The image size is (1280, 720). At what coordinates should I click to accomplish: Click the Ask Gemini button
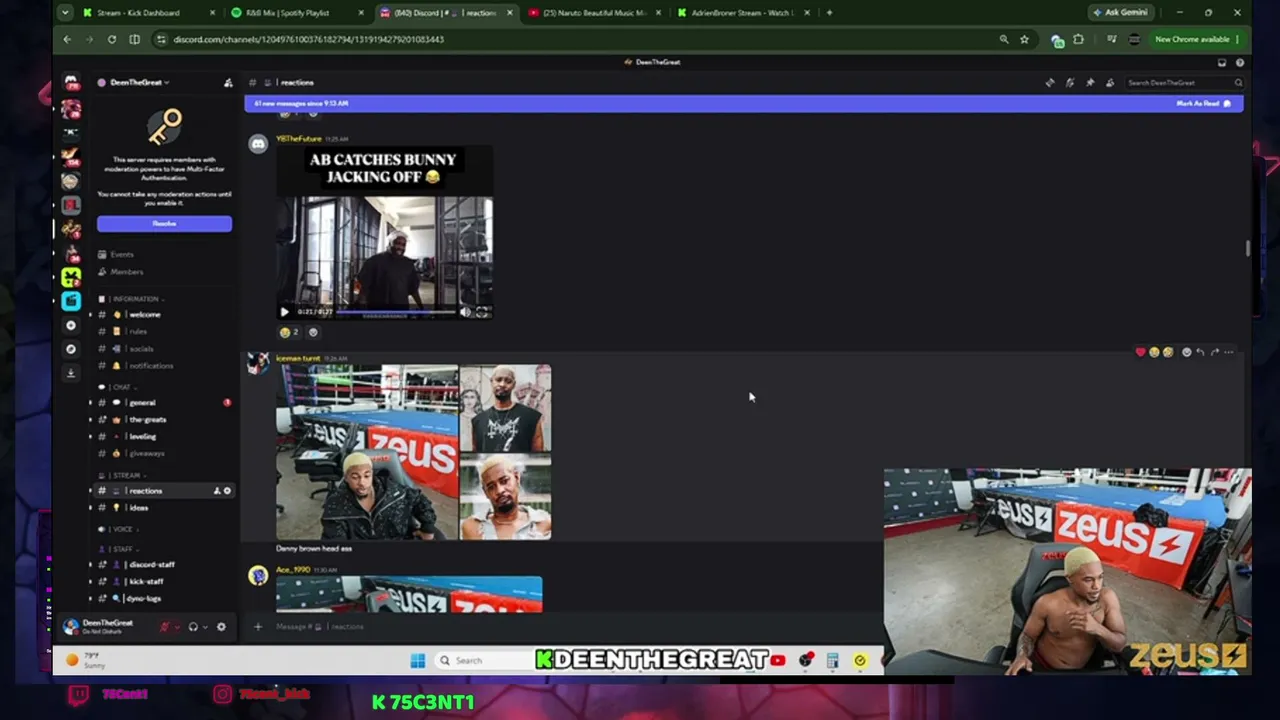pyautogui.click(x=1120, y=13)
